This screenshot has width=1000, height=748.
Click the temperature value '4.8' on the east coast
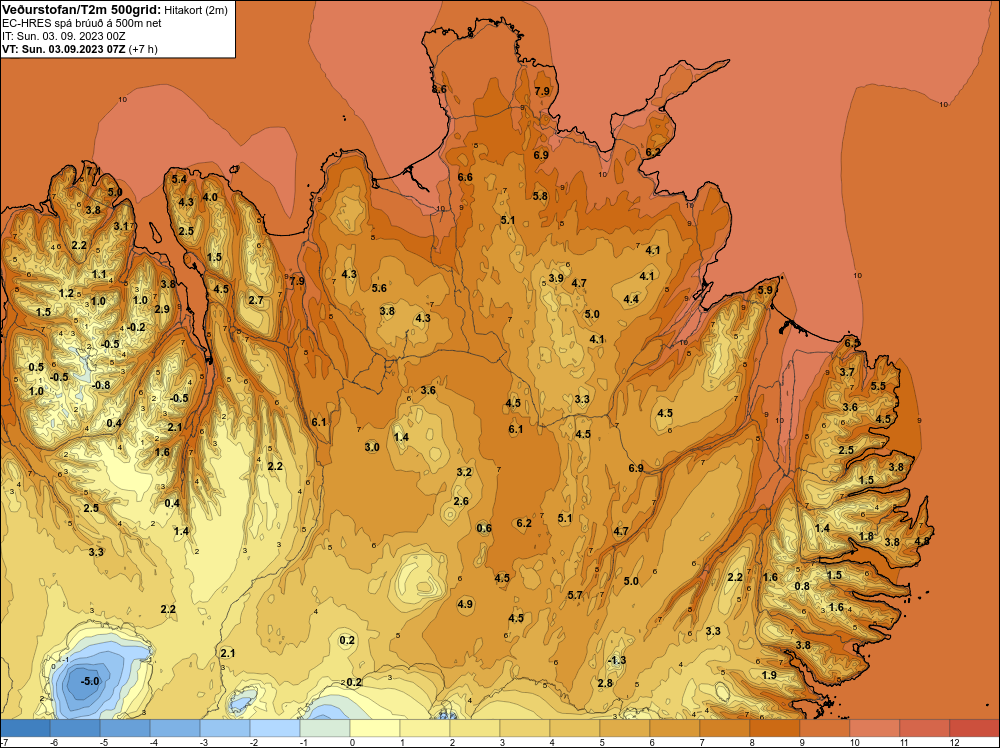coord(922,541)
